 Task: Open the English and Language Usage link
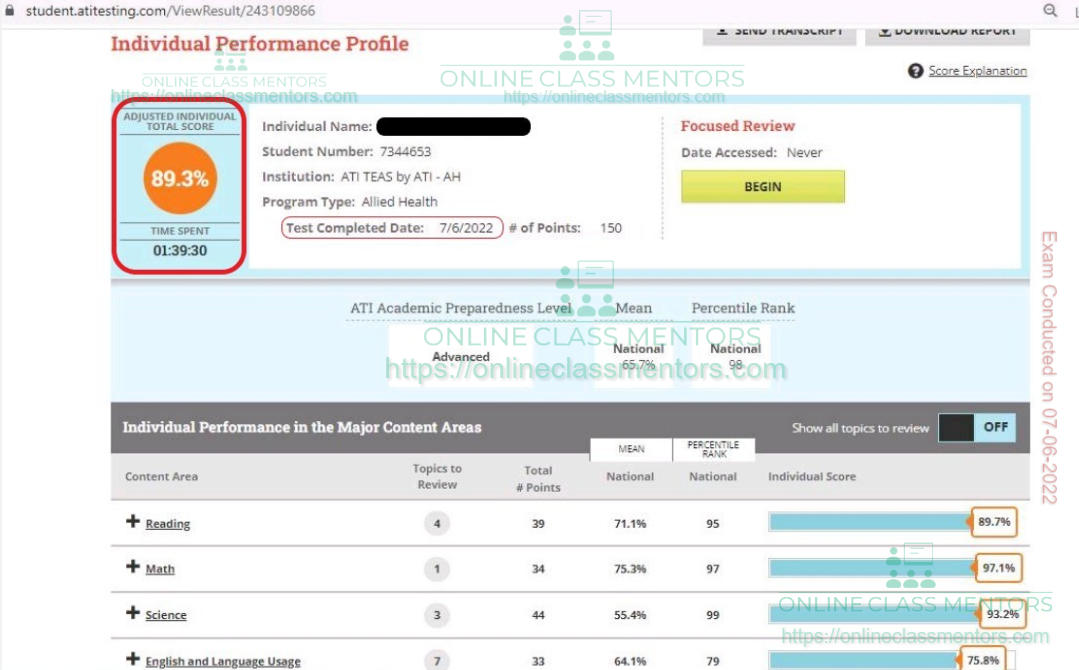(x=222, y=661)
